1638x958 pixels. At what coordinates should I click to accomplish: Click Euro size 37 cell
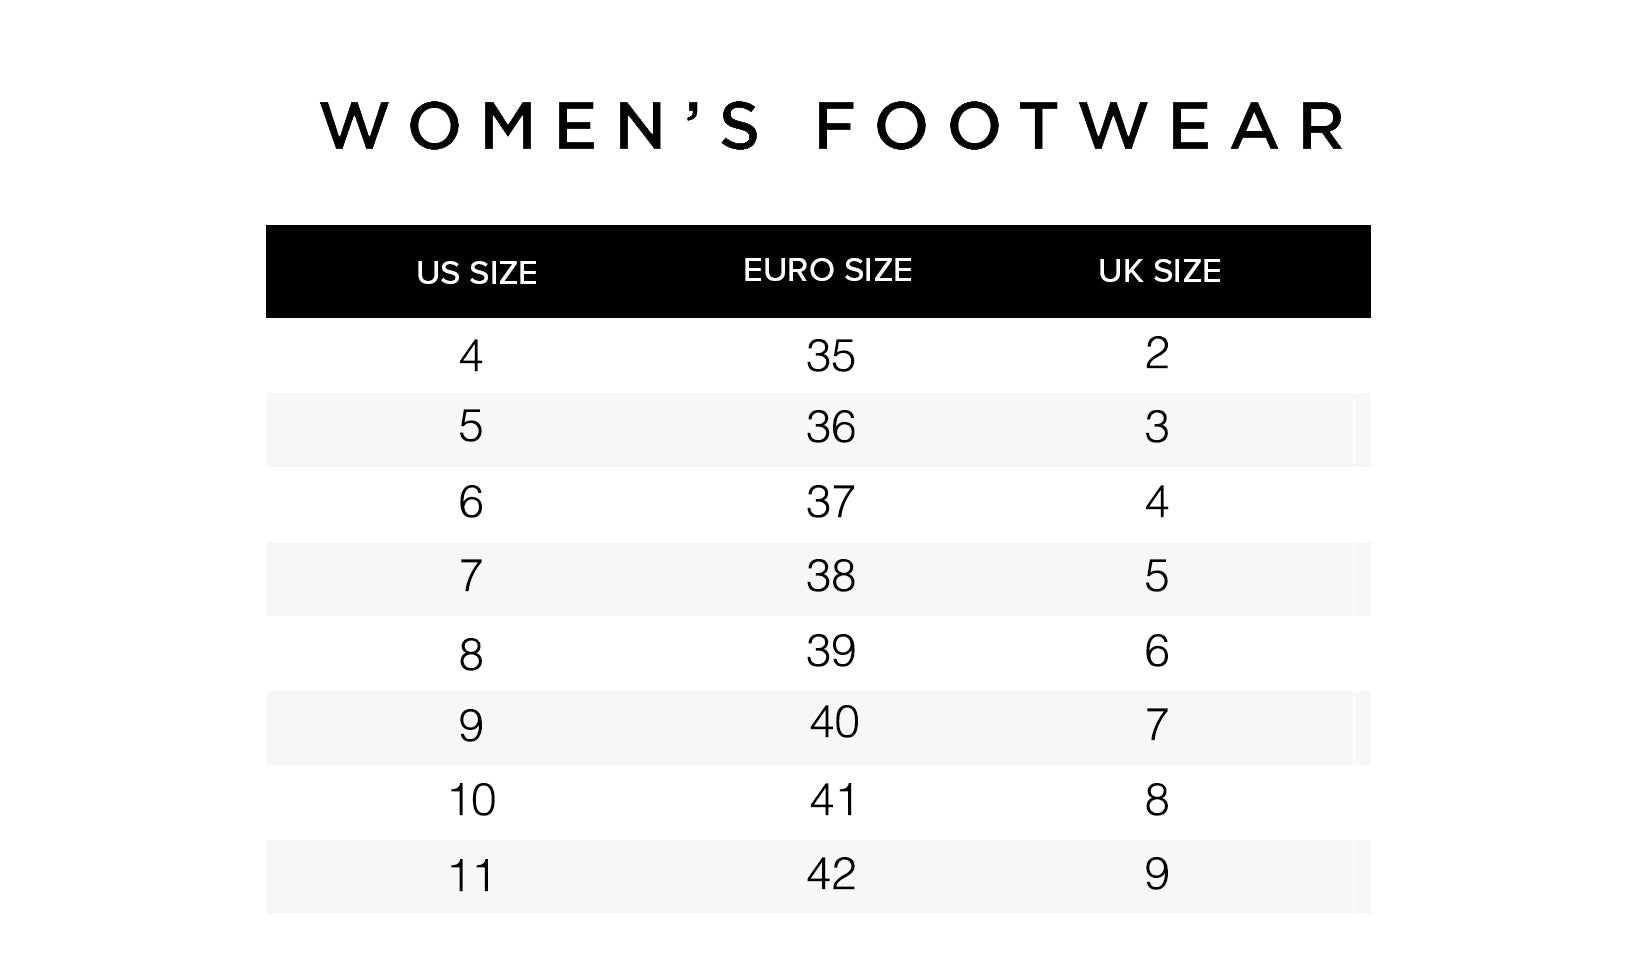click(830, 502)
